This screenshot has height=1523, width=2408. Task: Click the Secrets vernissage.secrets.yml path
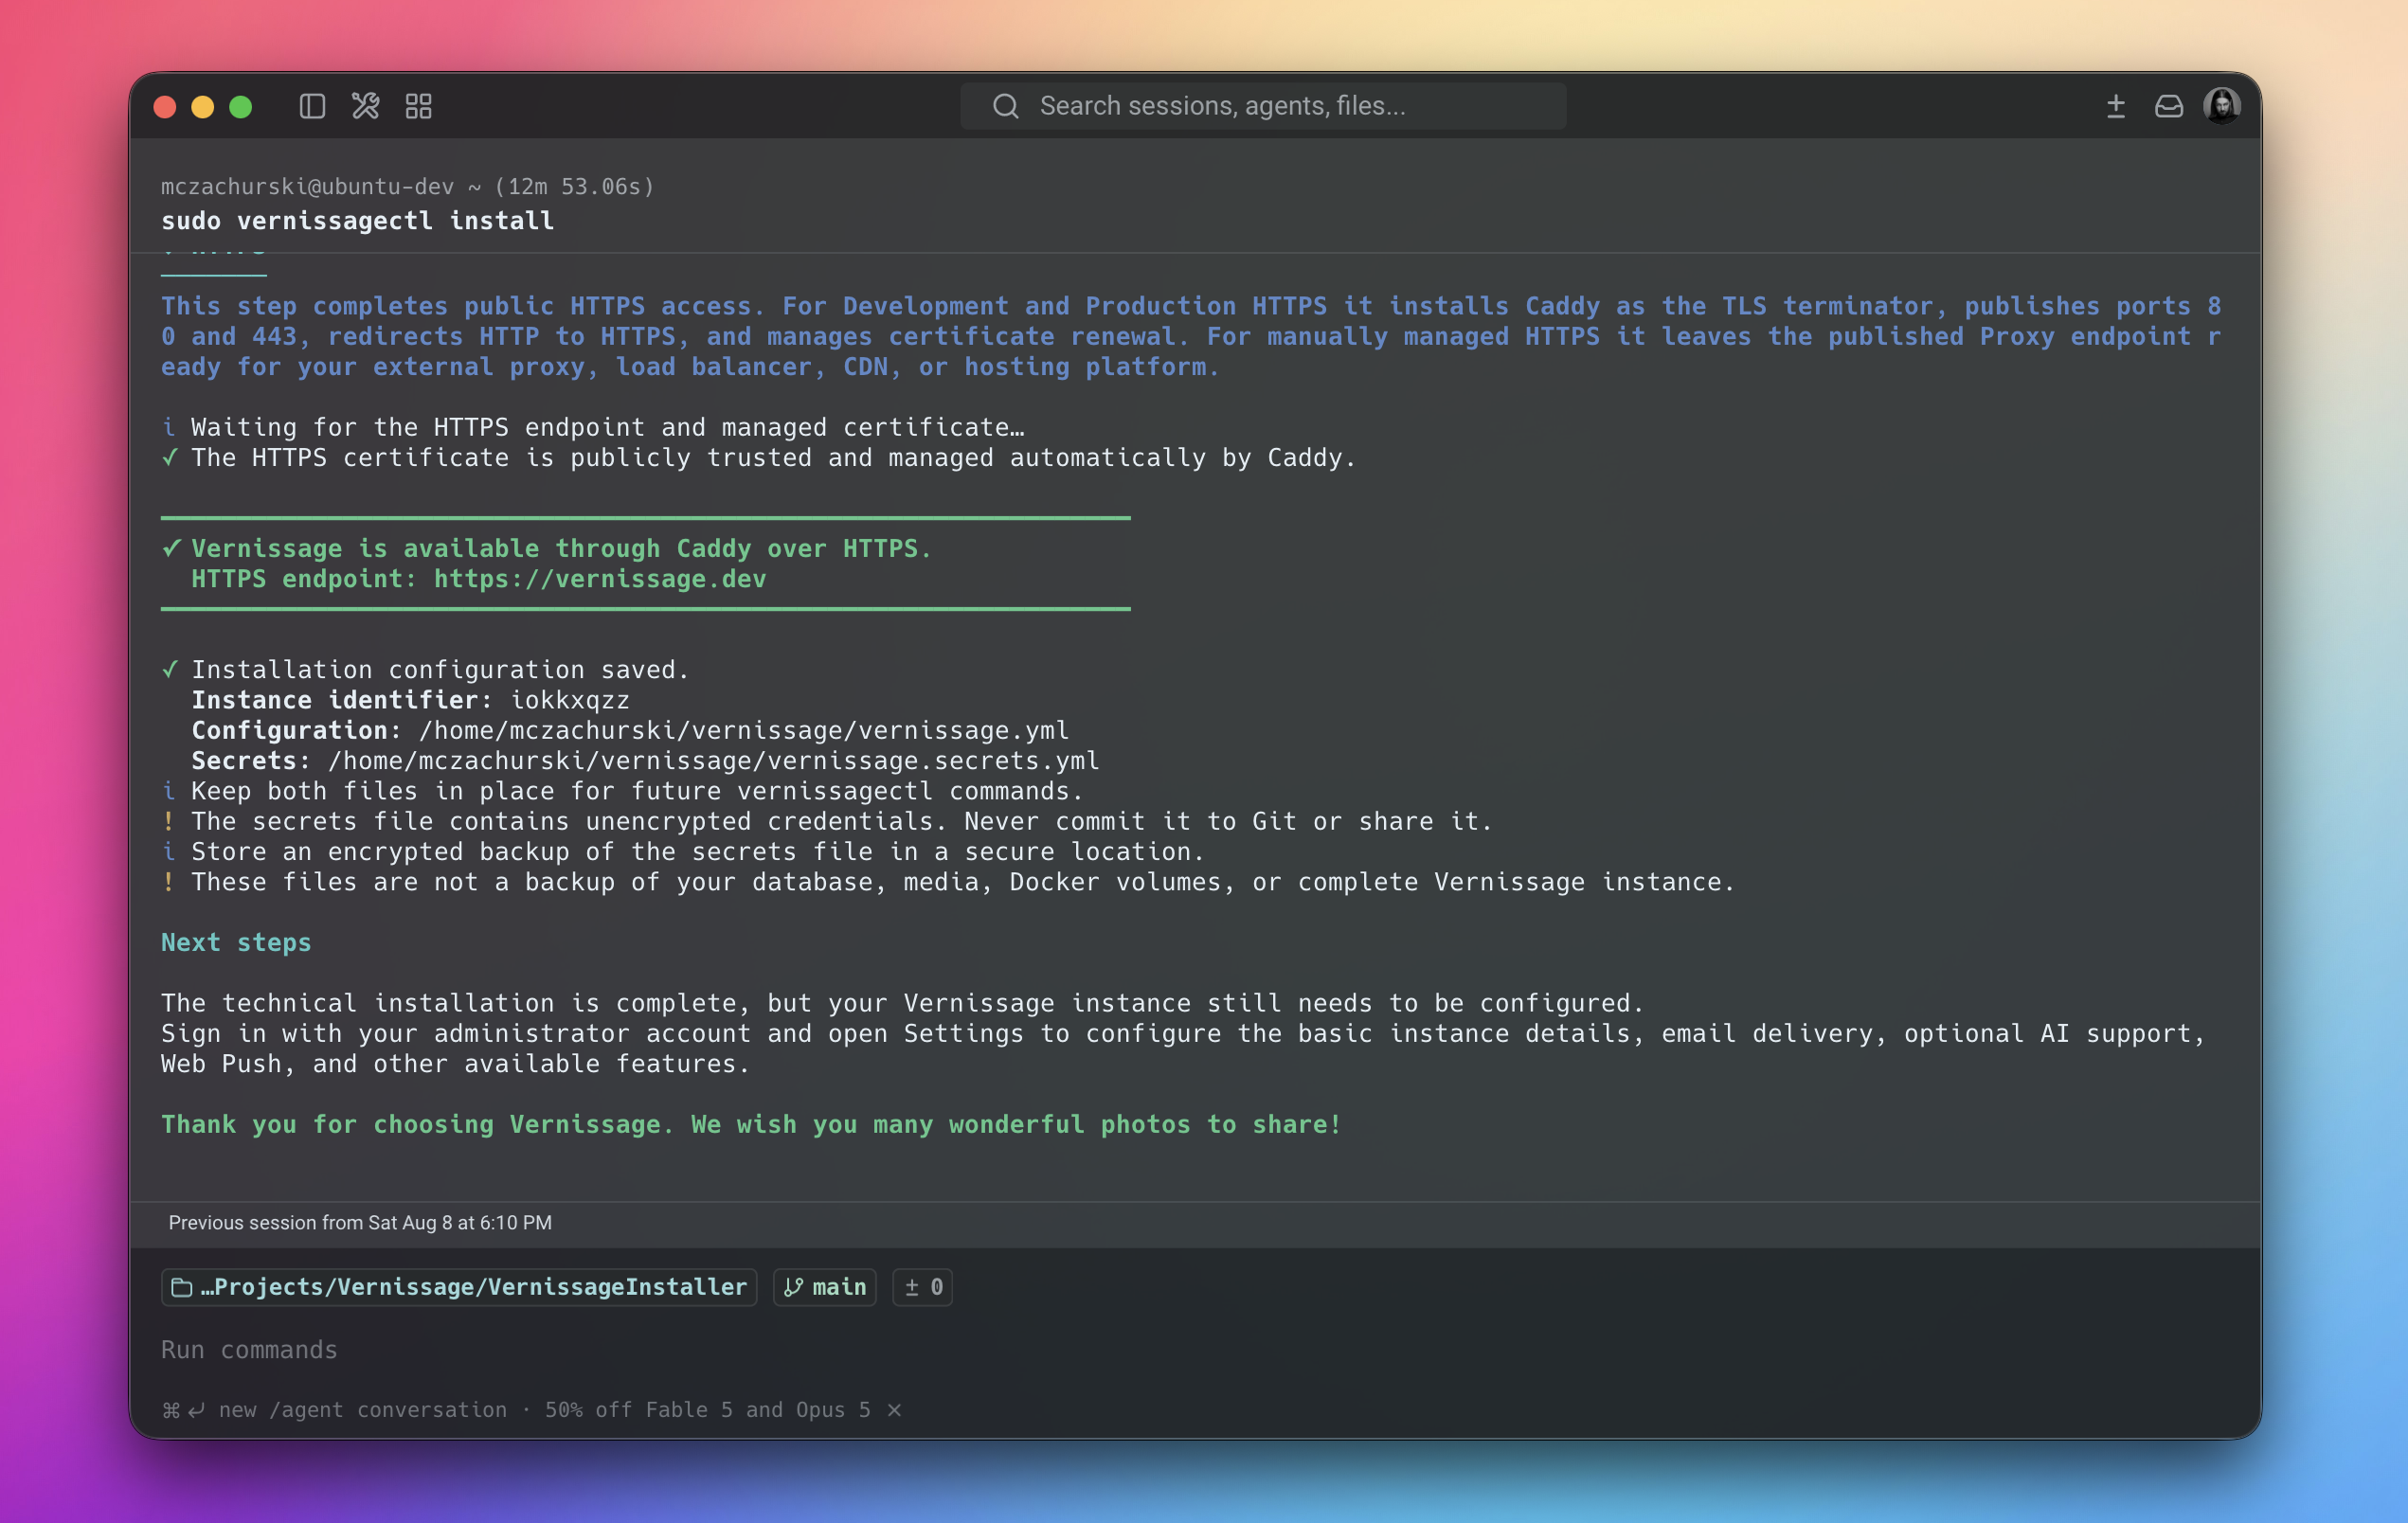point(714,761)
